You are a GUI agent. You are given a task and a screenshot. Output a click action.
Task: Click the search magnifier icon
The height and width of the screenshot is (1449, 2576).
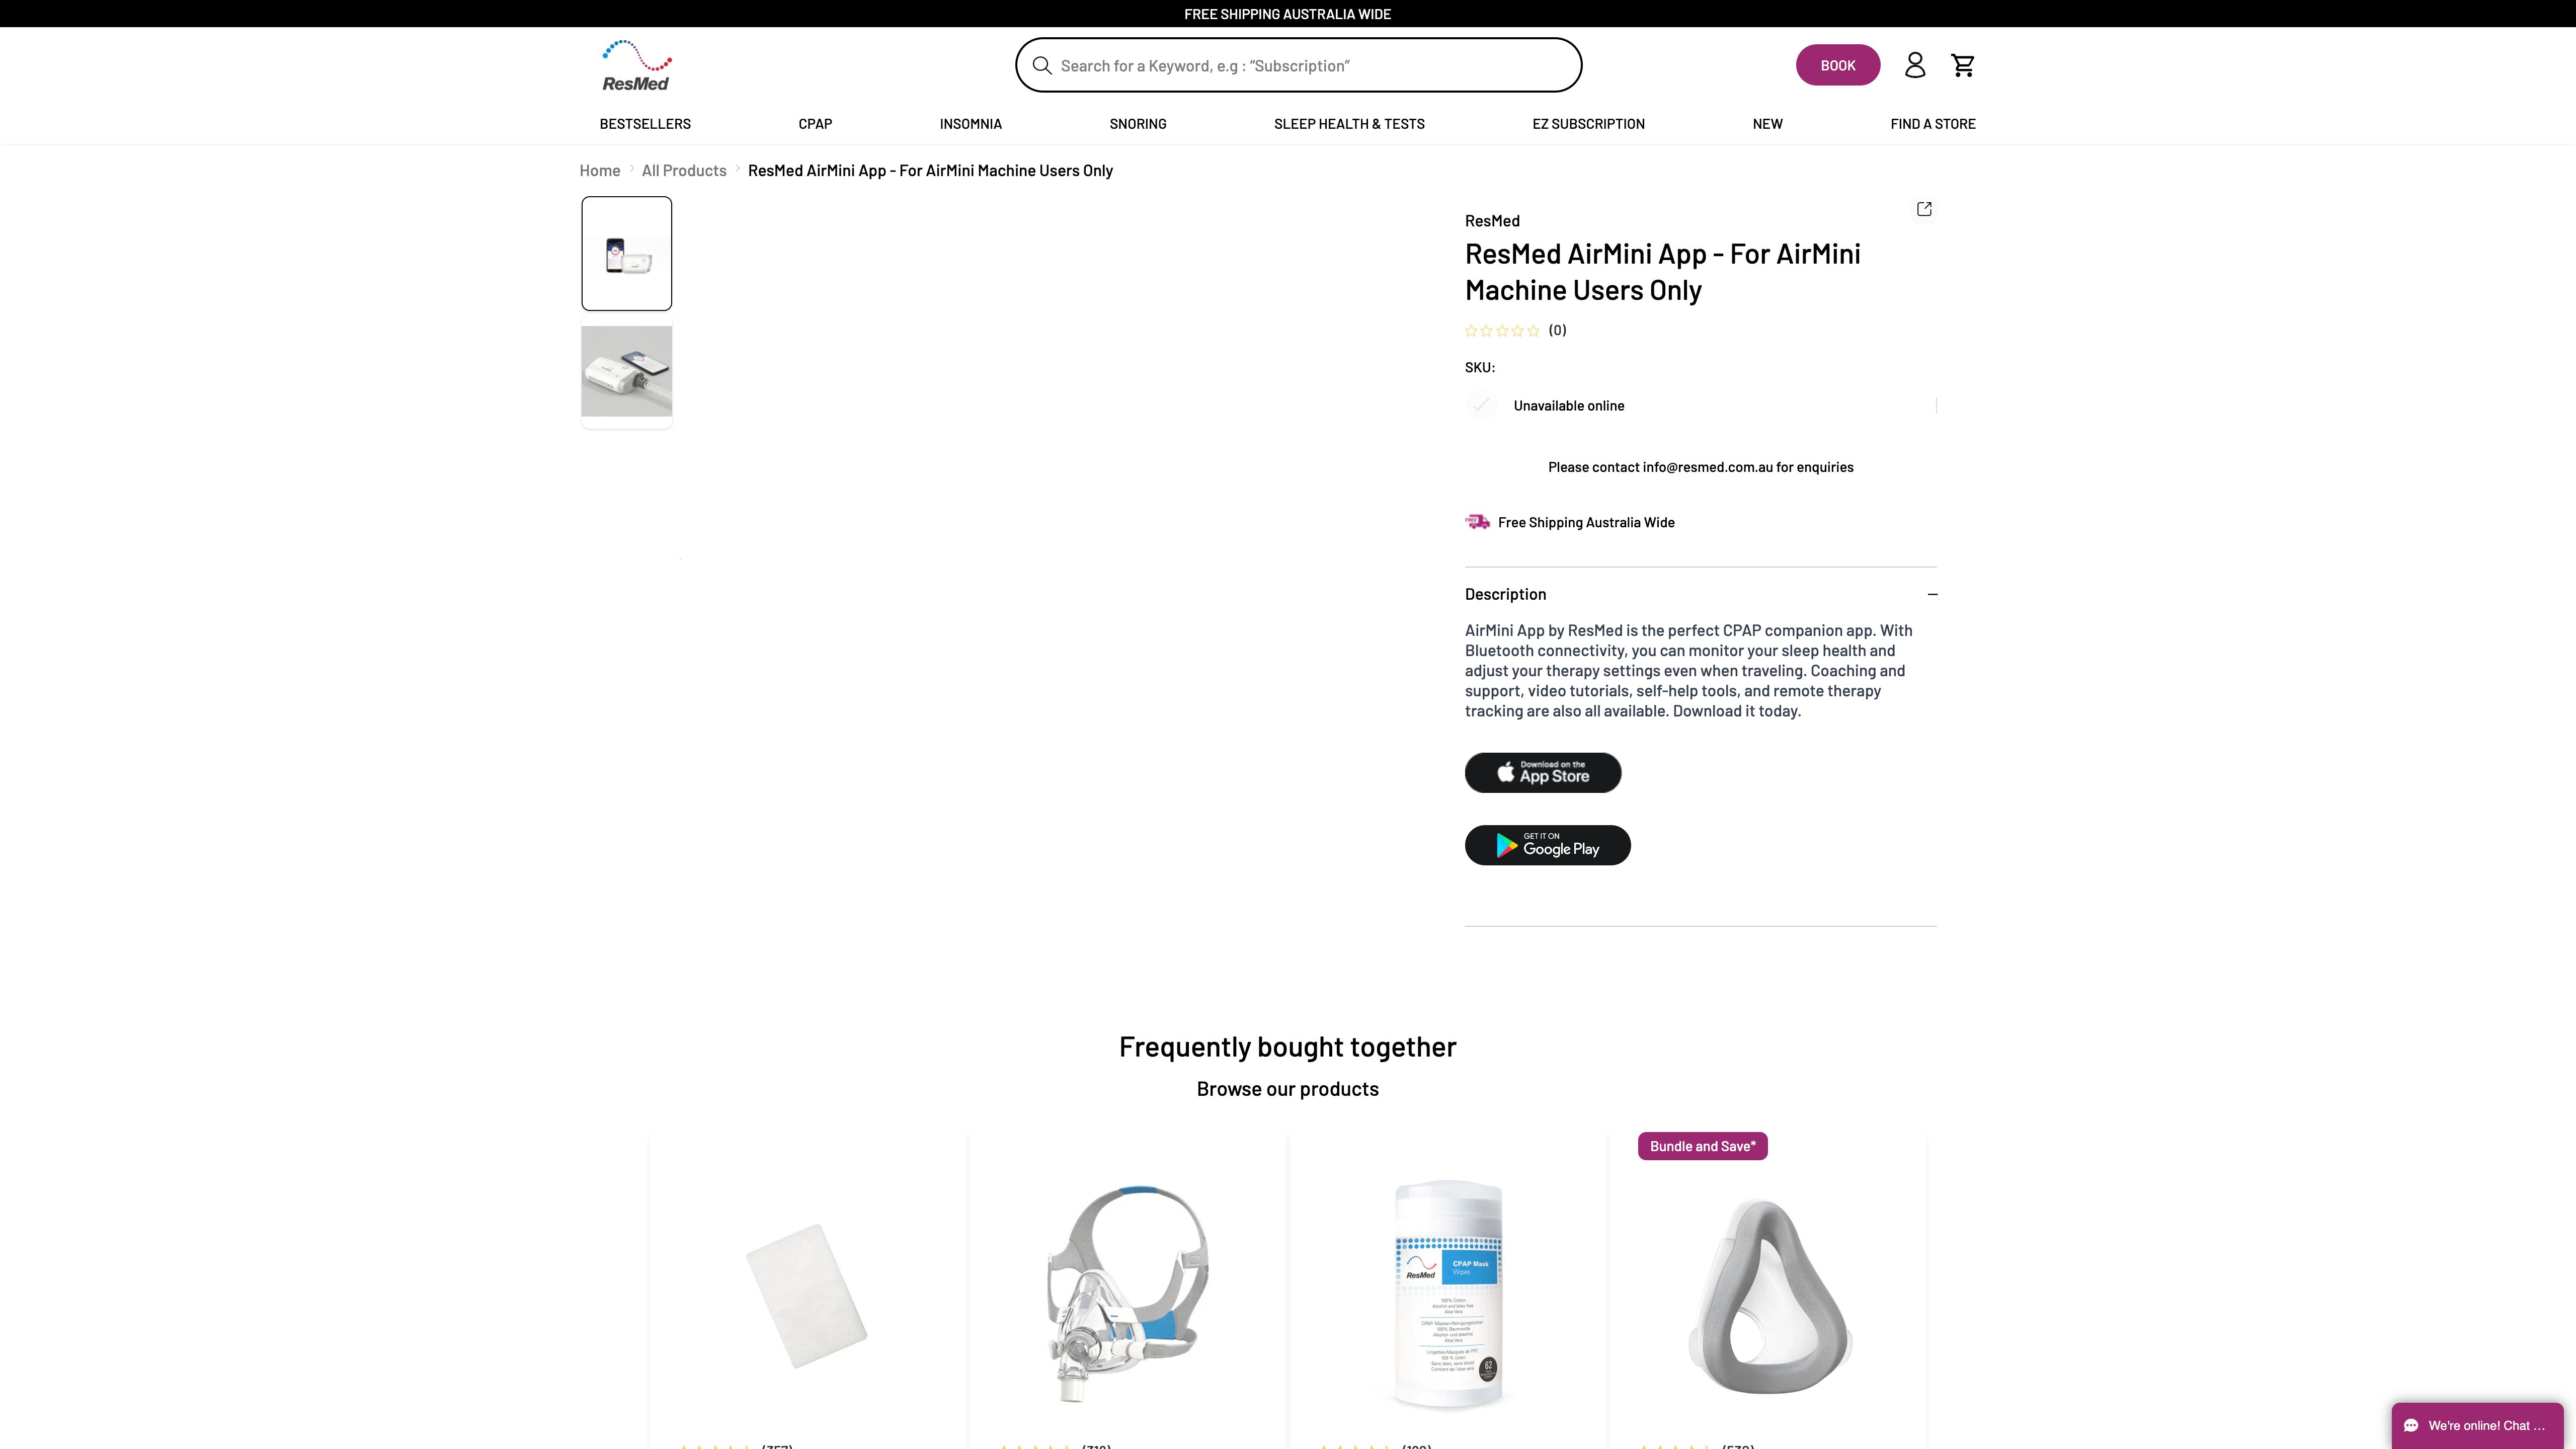pyautogui.click(x=1041, y=66)
